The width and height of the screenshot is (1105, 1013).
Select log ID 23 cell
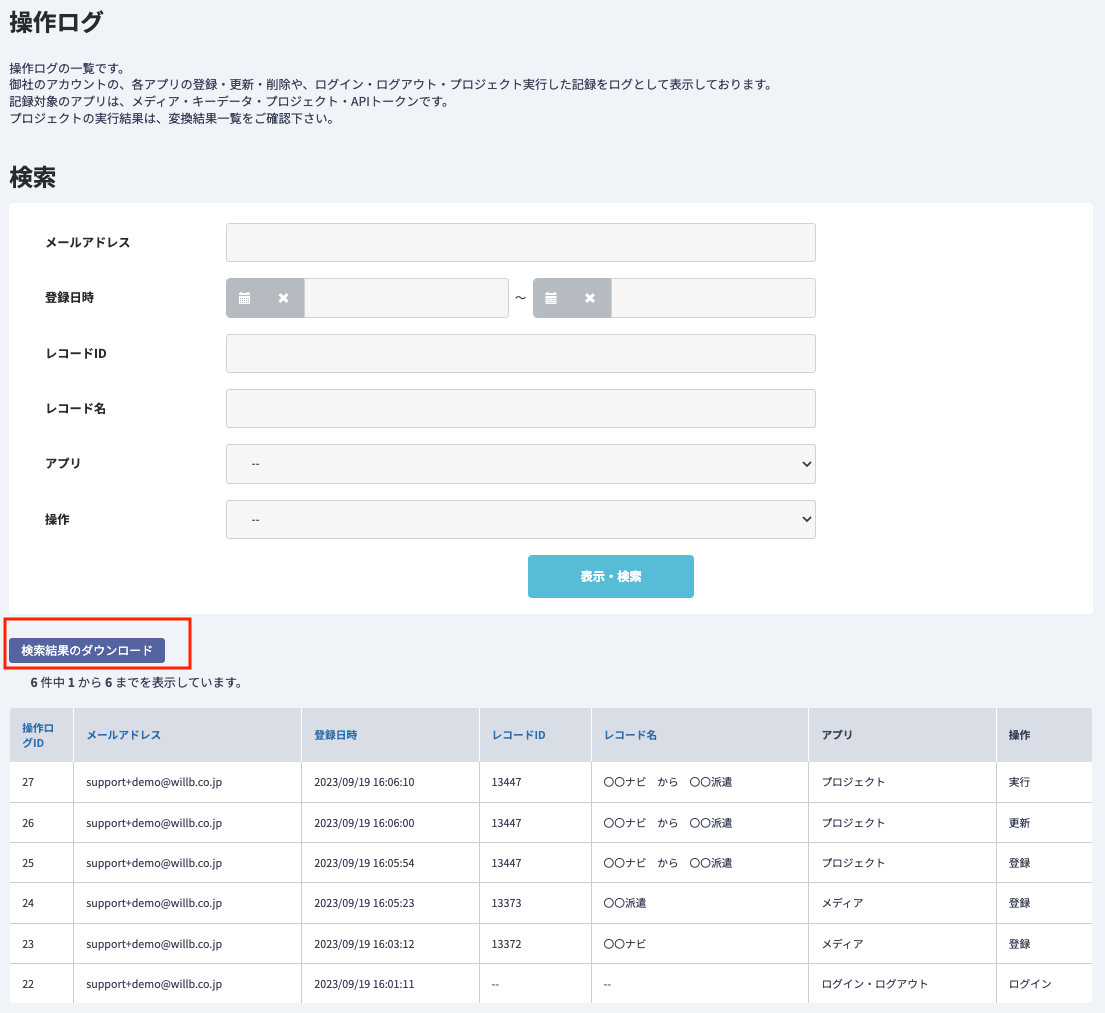(x=42, y=944)
